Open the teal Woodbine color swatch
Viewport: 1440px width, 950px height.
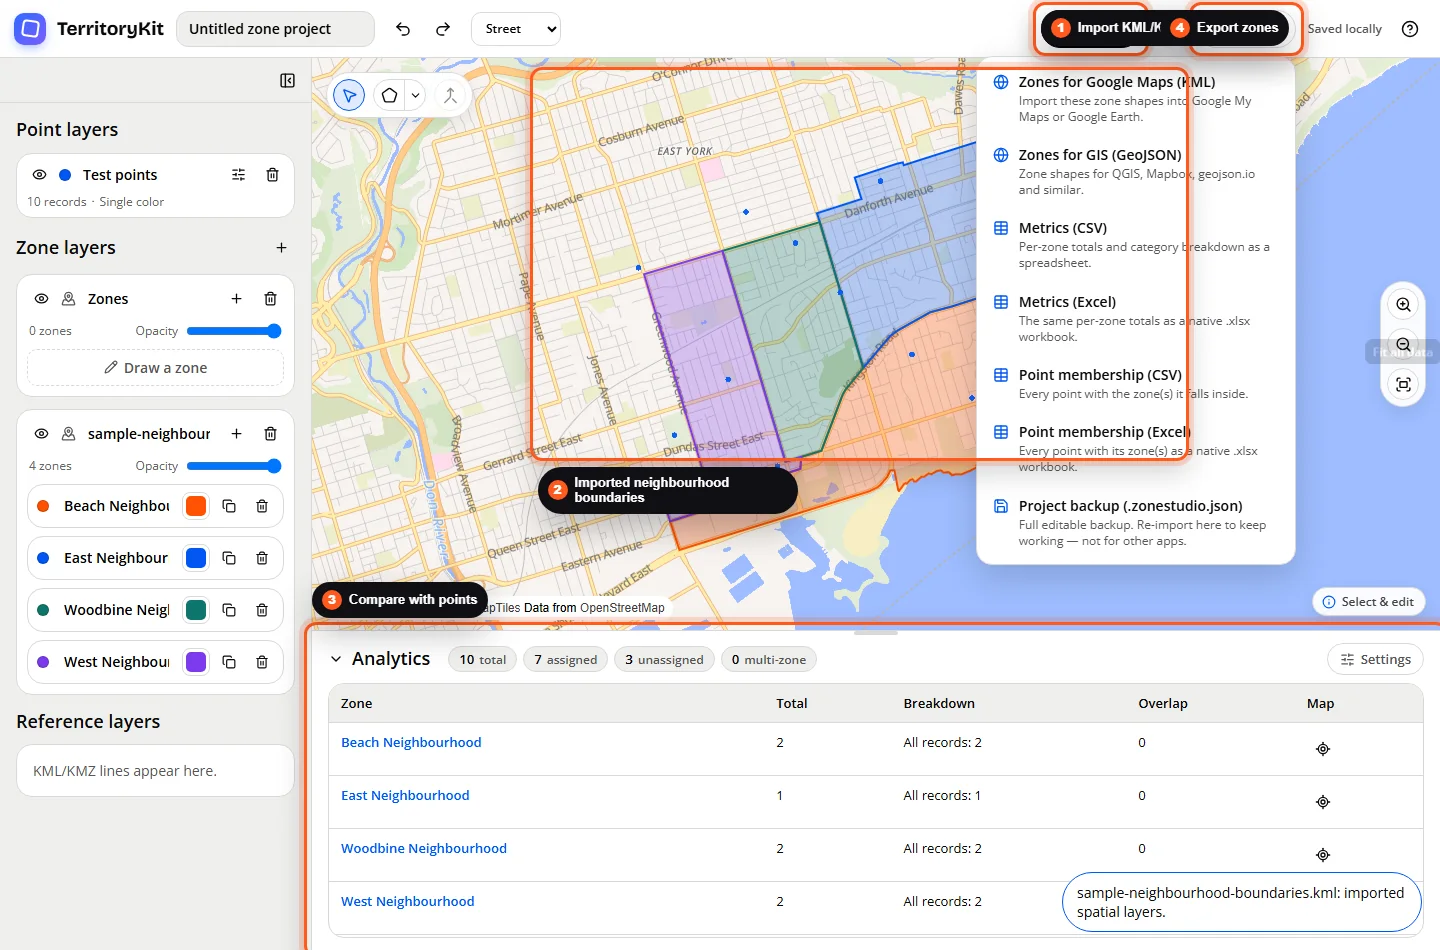click(196, 610)
